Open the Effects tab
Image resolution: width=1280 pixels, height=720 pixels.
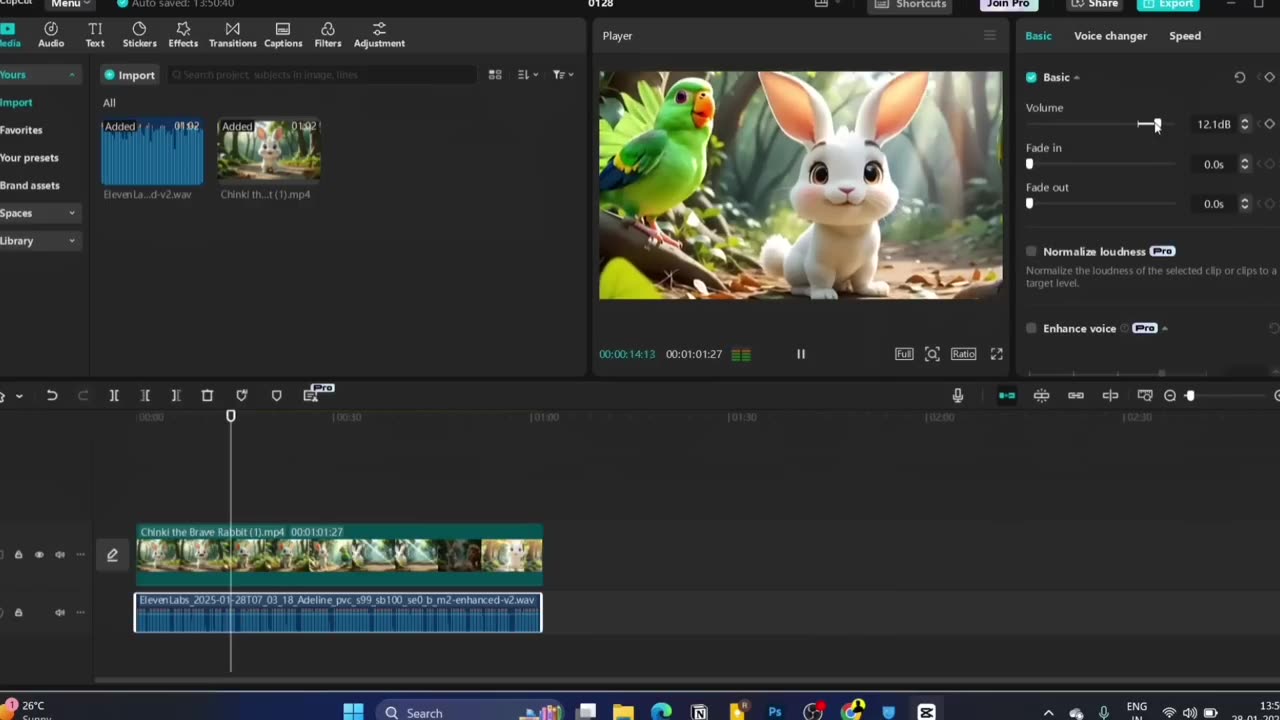point(183,35)
